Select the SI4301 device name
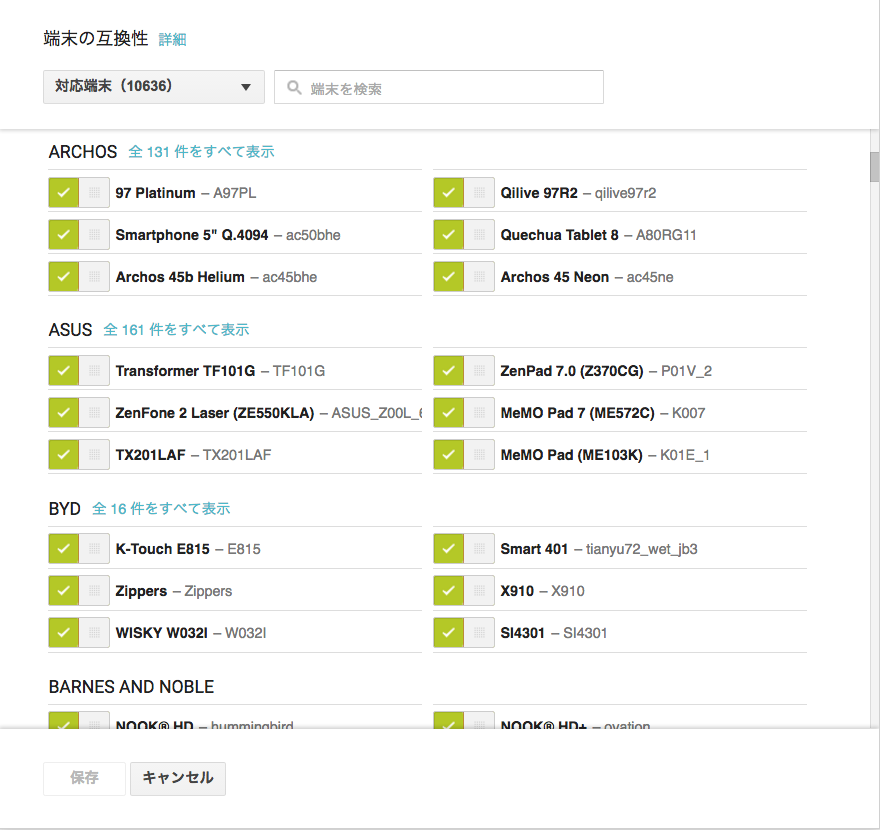 tap(522, 633)
